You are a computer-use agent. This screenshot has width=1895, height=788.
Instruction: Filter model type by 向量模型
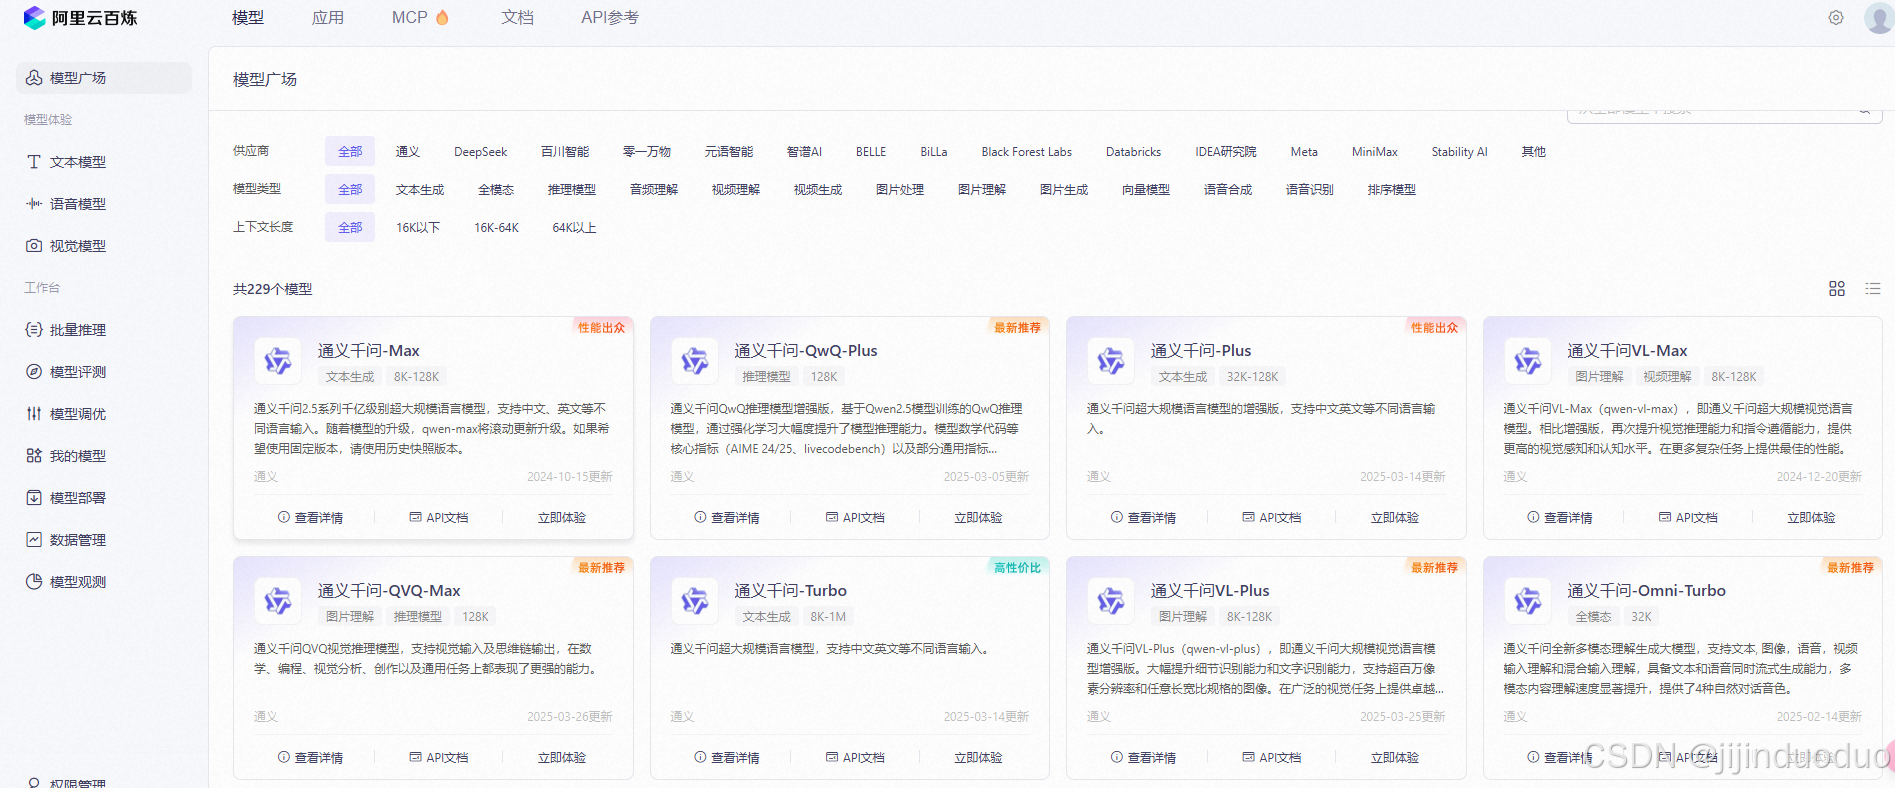pyautogui.click(x=1146, y=190)
